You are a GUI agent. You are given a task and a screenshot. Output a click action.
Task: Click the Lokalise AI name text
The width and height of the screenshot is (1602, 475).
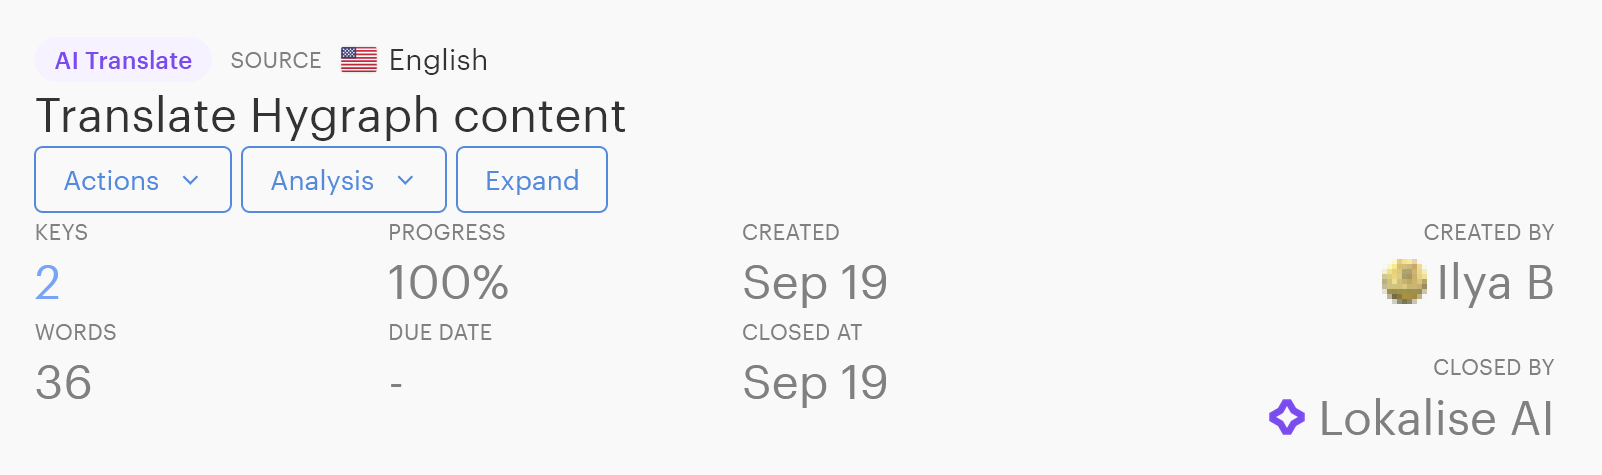point(1436,418)
